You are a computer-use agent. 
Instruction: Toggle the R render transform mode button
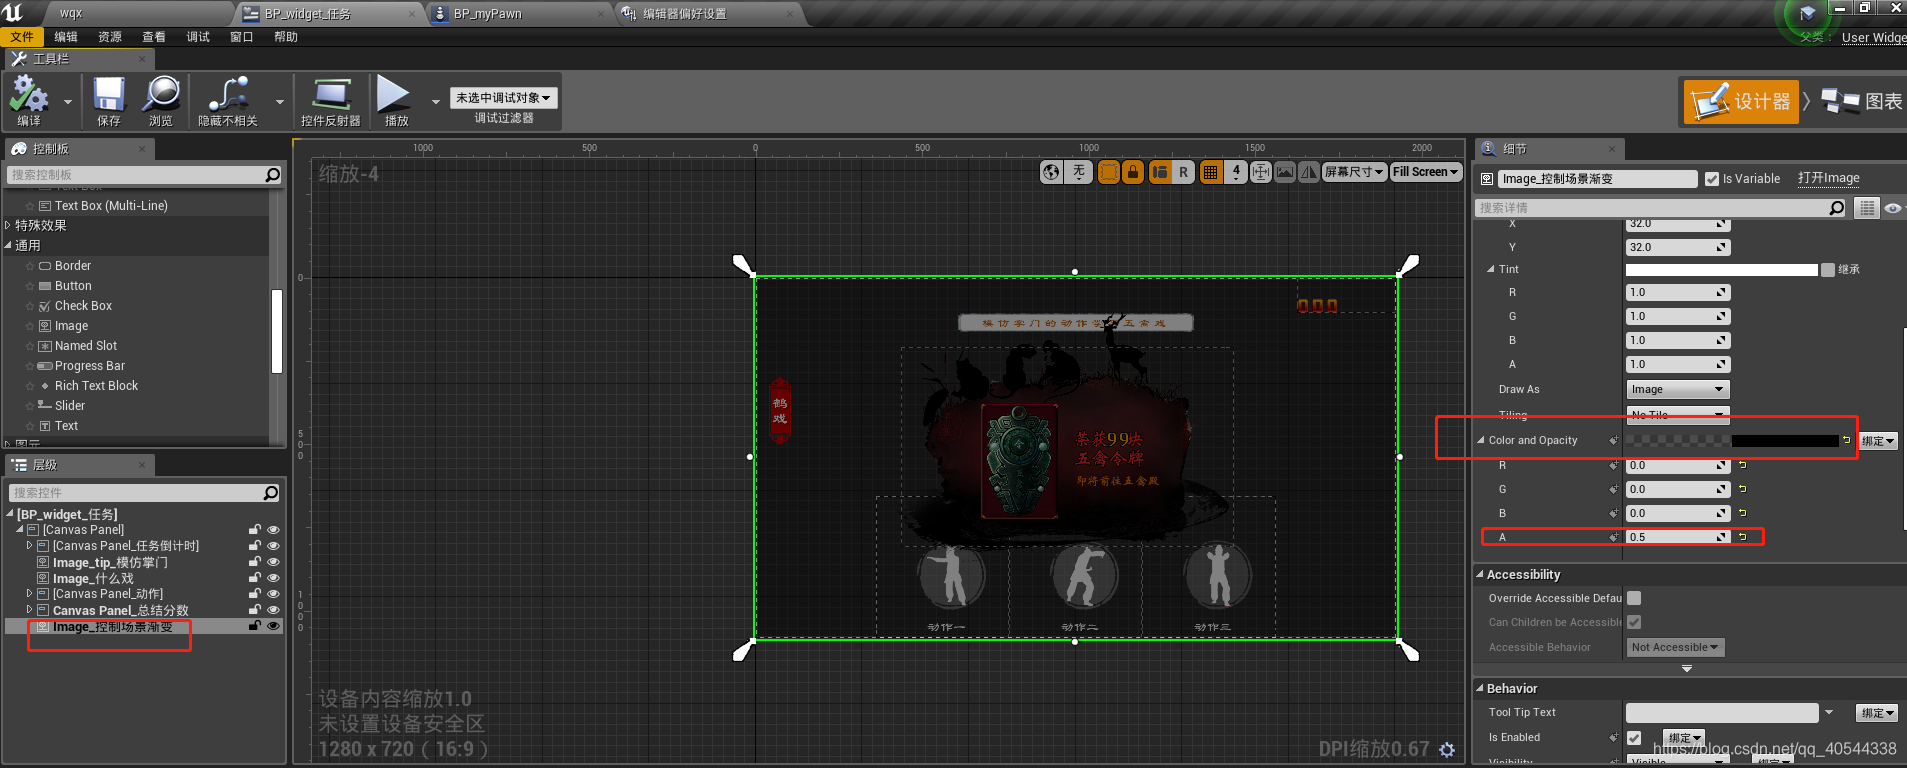(x=1183, y=172)
